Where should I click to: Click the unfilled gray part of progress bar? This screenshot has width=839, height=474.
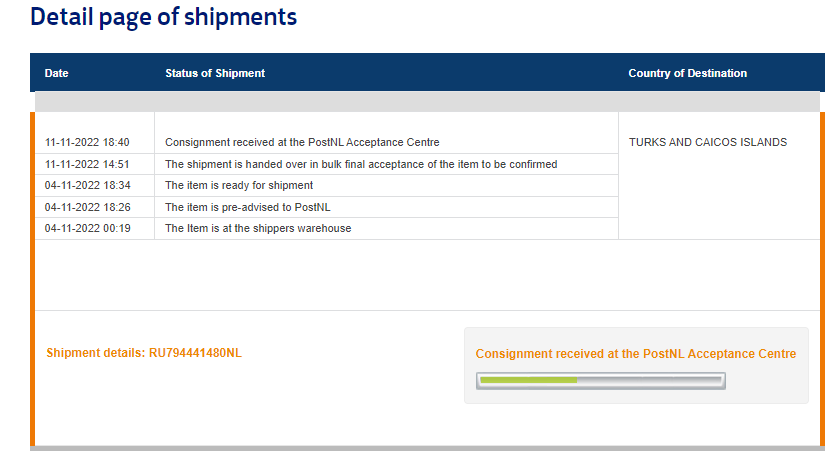pyautogui.click(x=650, y=380)
